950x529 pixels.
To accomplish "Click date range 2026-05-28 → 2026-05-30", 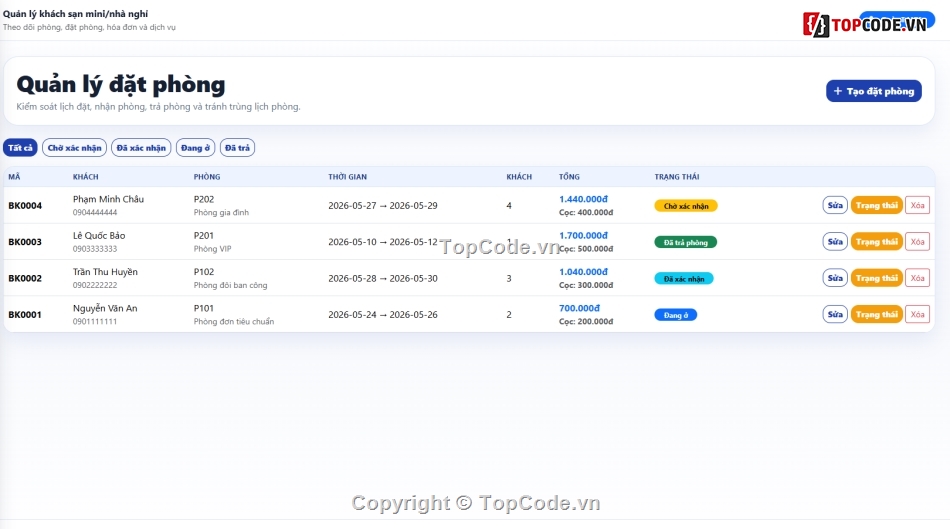I will pos(383,278).
